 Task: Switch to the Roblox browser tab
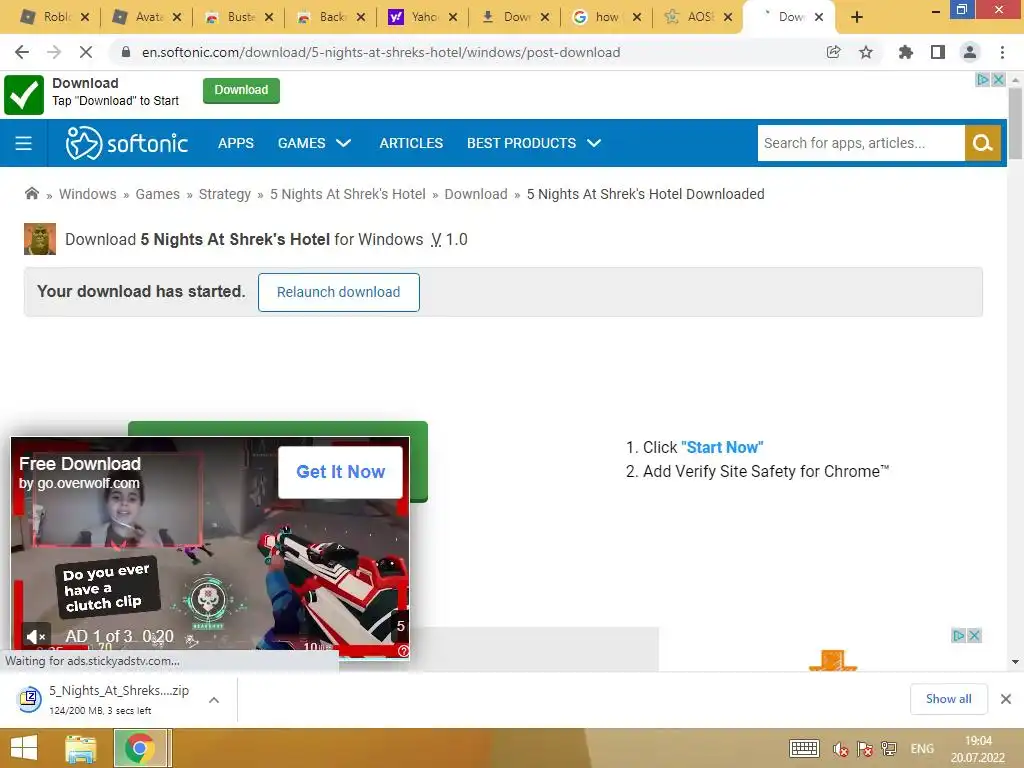[55, 17]
